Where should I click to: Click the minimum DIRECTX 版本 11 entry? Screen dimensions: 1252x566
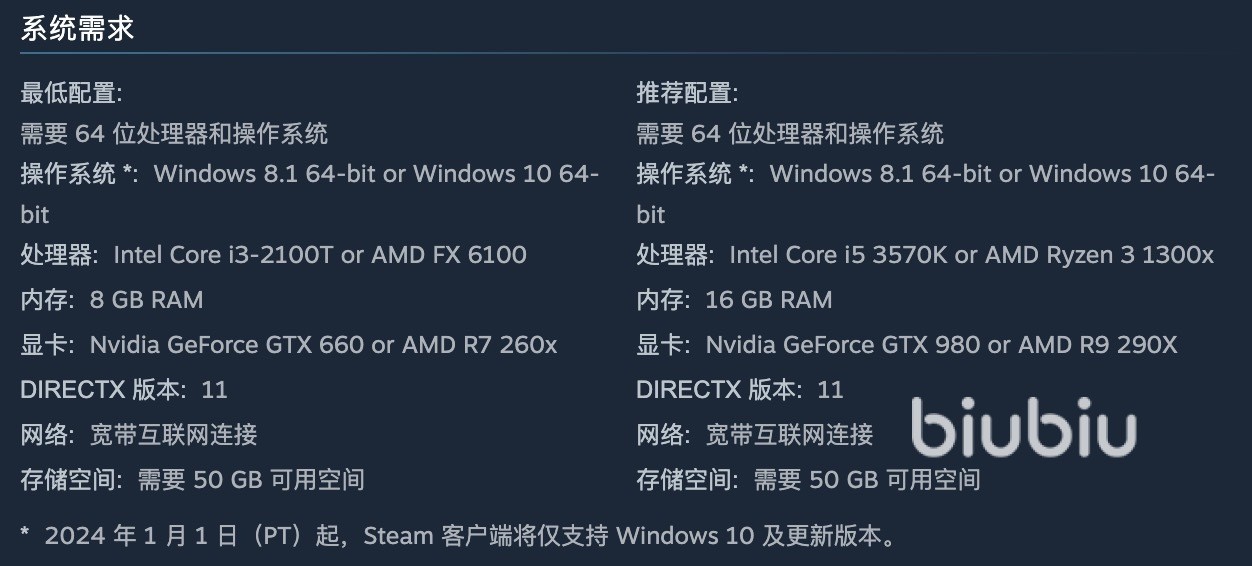tap(124, 389)
